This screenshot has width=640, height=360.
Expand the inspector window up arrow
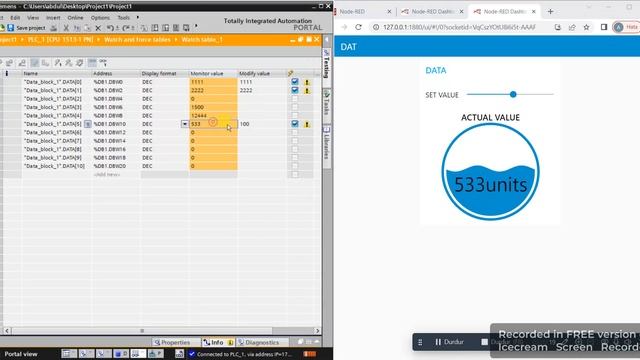click(316, 342)
